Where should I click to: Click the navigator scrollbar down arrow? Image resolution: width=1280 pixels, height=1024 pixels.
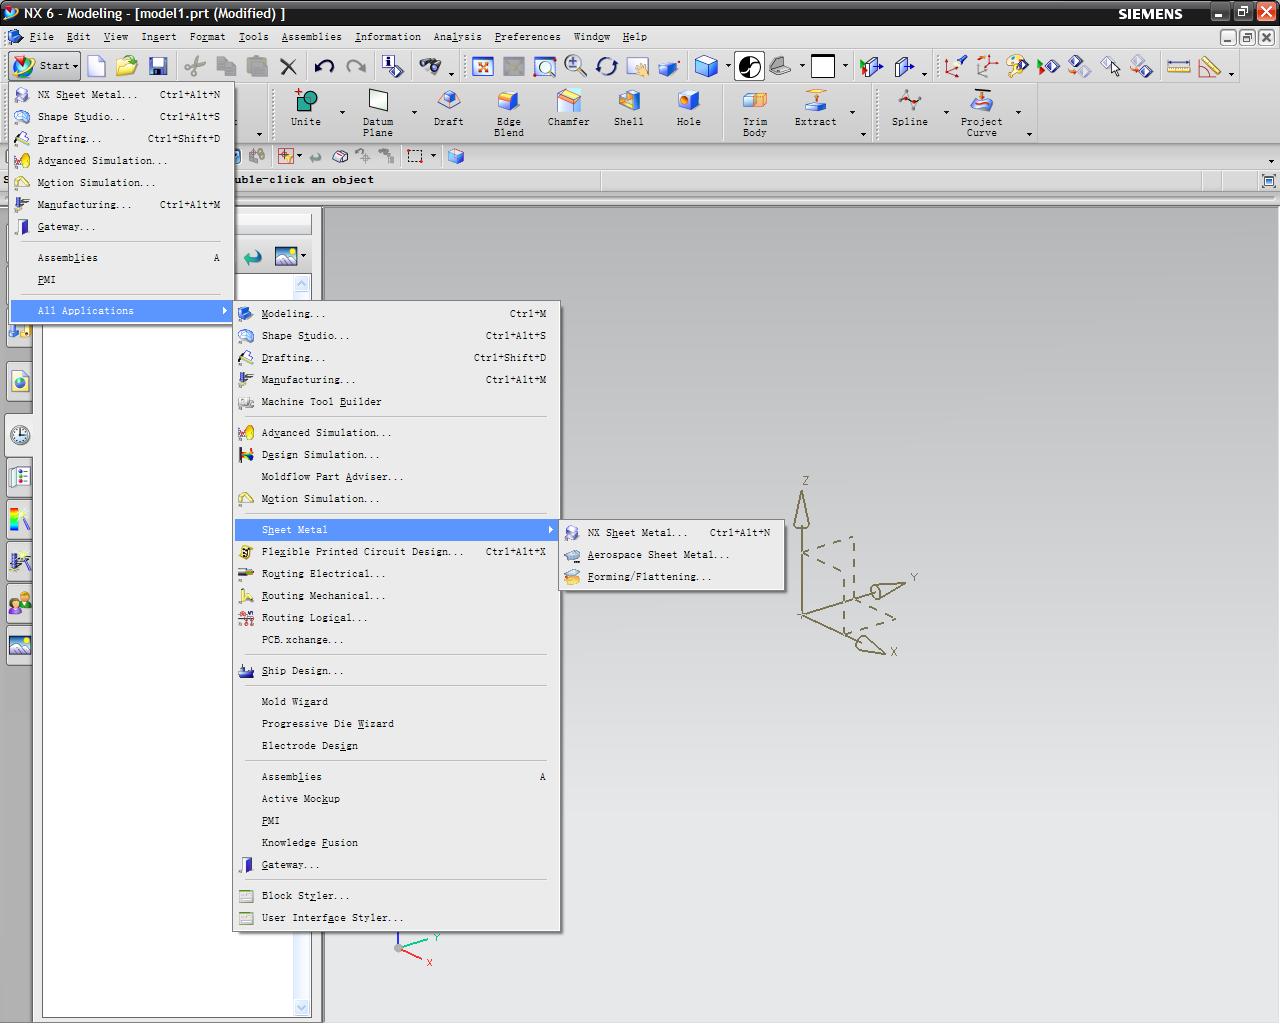click(x=302, y=1008)
